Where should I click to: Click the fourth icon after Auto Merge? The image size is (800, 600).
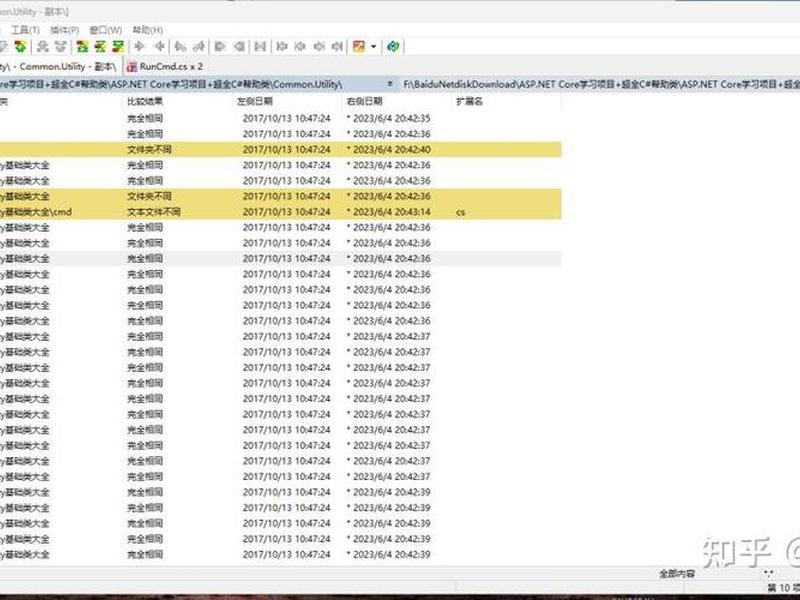337,46
